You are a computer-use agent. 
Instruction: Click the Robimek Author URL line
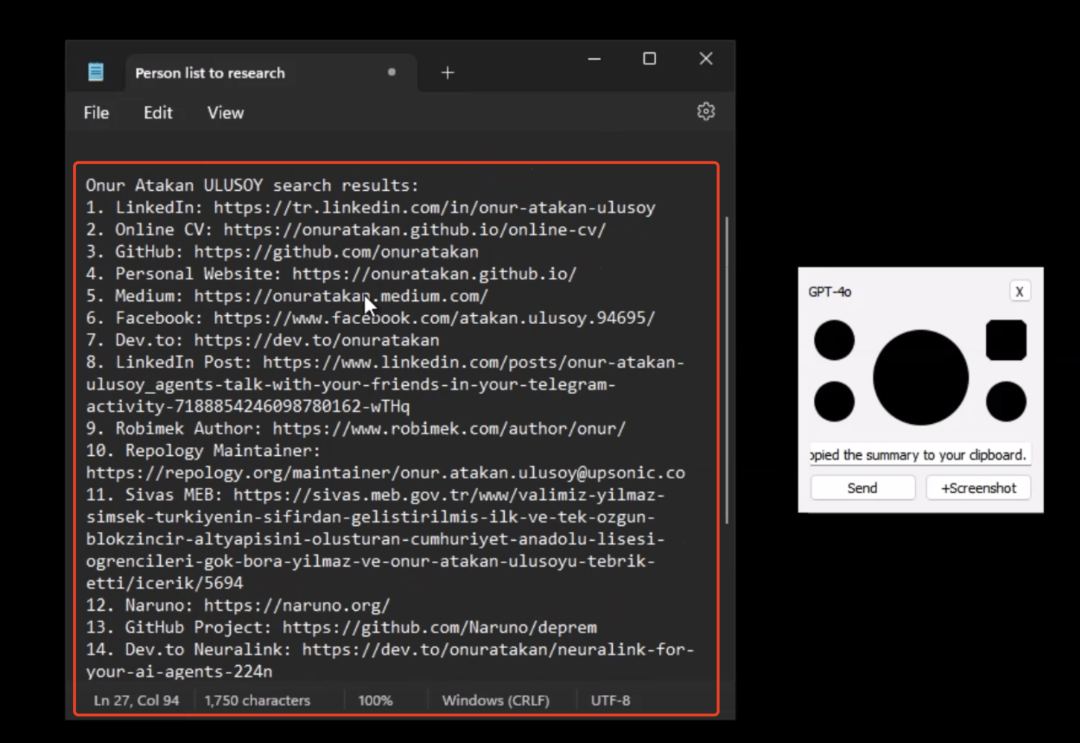(x=356, y=428)
